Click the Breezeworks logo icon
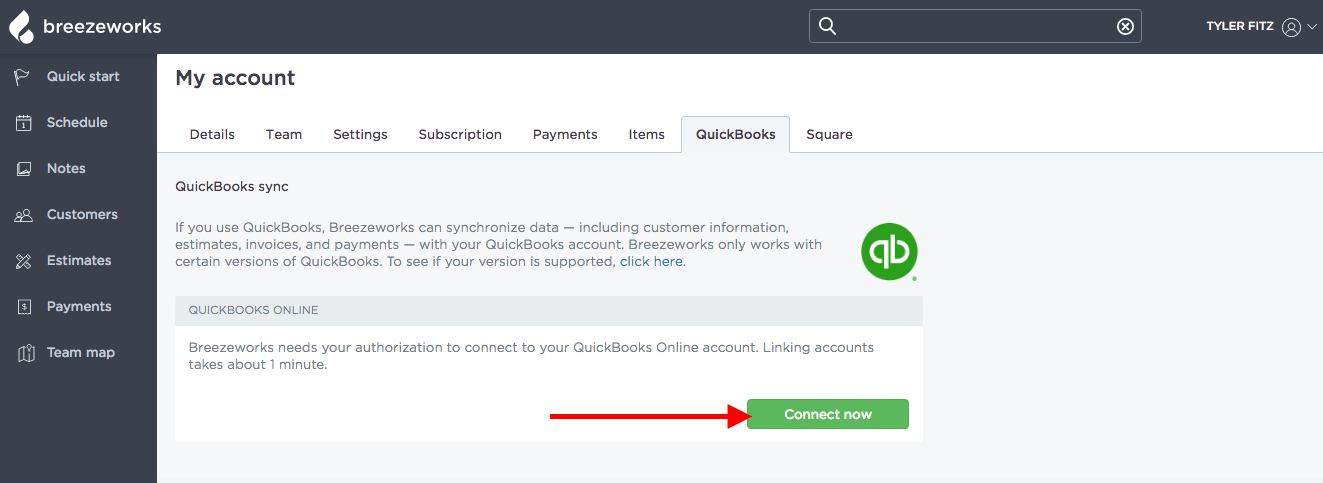 [x=22, y=27]
